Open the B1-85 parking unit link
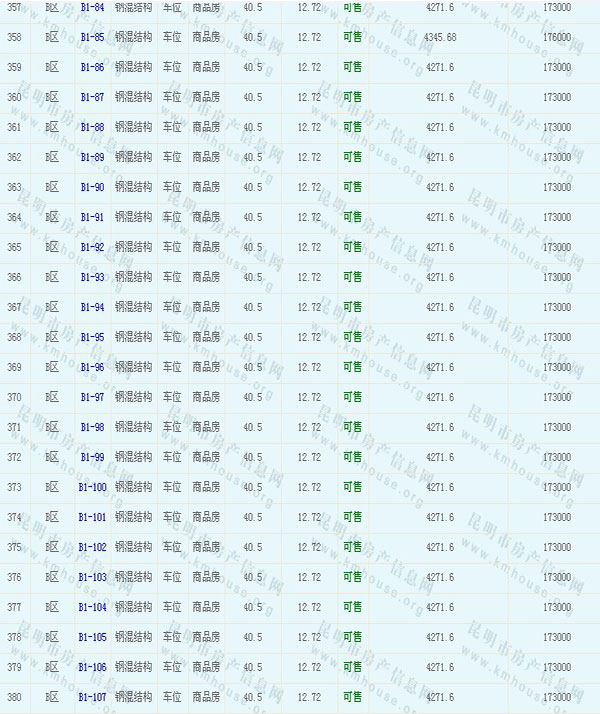Viewport: 600px width, 714px height. coord(92,37)
